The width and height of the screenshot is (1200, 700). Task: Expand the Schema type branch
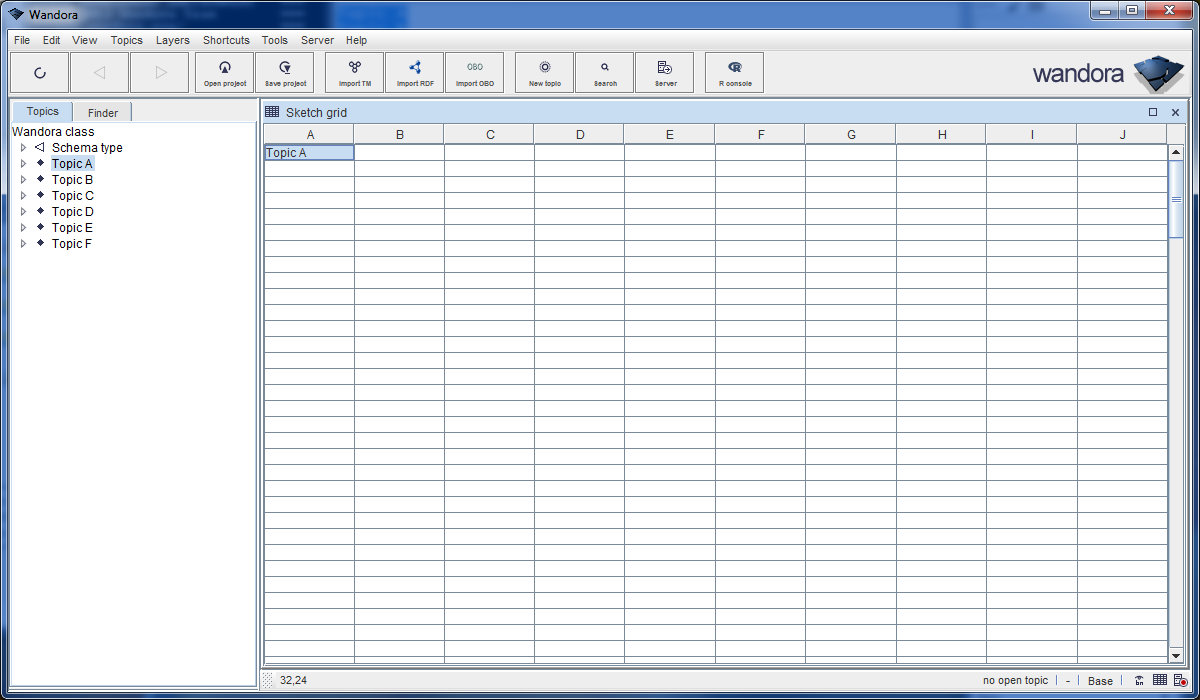pos(23,147)
